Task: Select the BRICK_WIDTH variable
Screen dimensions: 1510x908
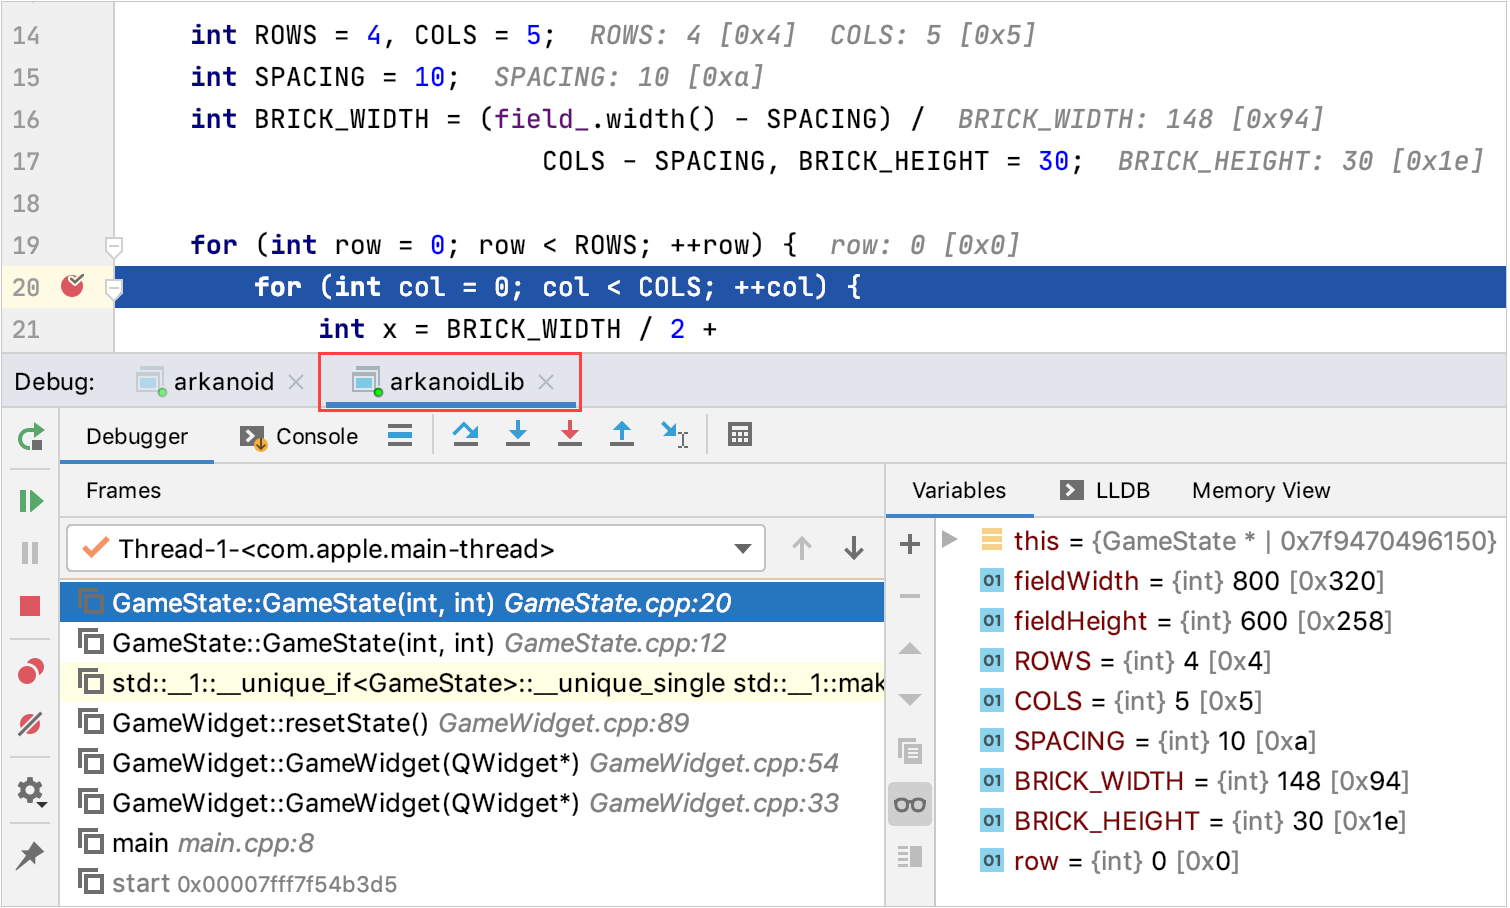Action: (x=1220, y=781)
